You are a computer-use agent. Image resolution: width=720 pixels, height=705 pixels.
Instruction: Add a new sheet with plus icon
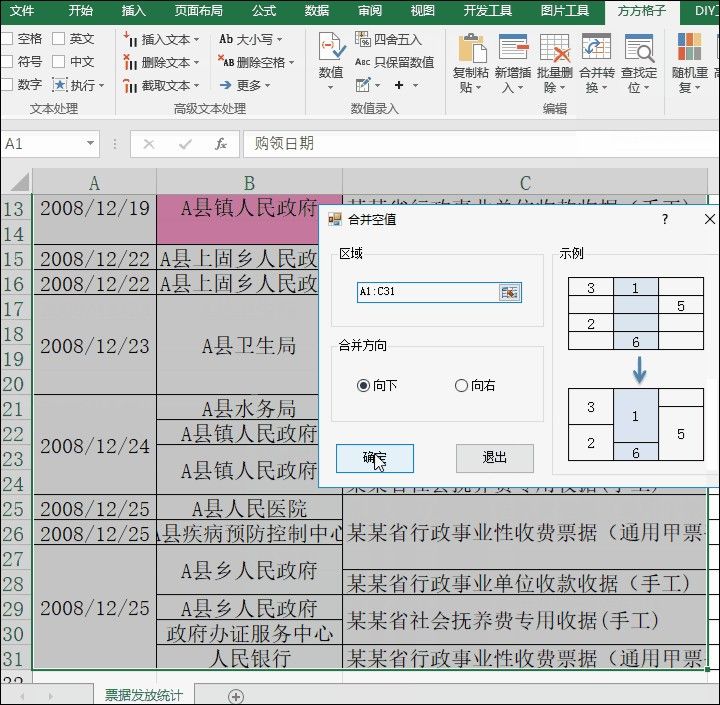pyautogui.click(x=236, y=696)
